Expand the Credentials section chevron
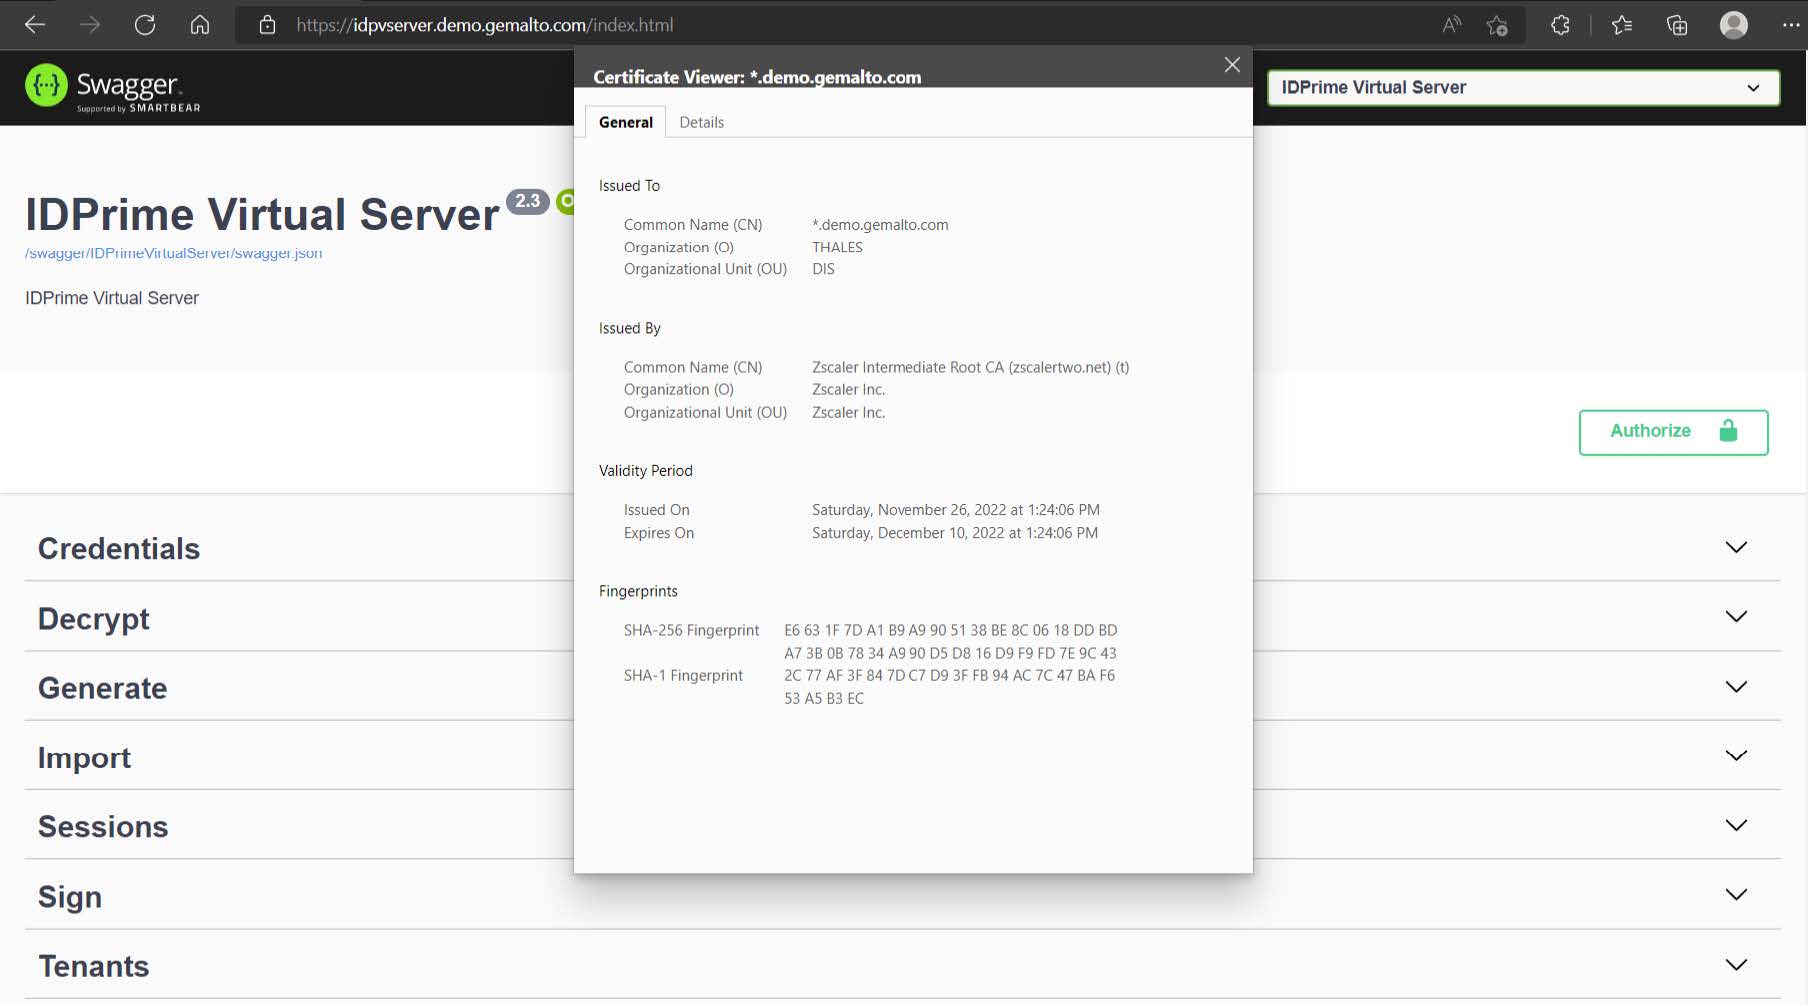Viewport: 1808px width, 1005px height. [1736, 547]
